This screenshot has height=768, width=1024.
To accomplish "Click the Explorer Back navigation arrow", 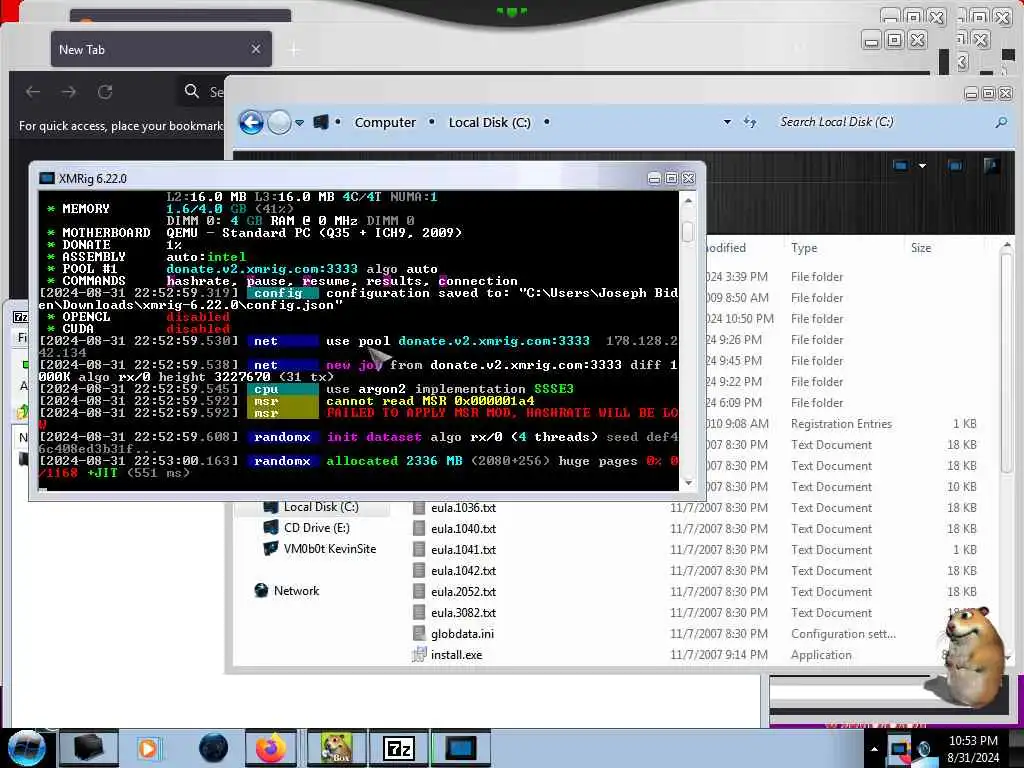I will point(251,122).
